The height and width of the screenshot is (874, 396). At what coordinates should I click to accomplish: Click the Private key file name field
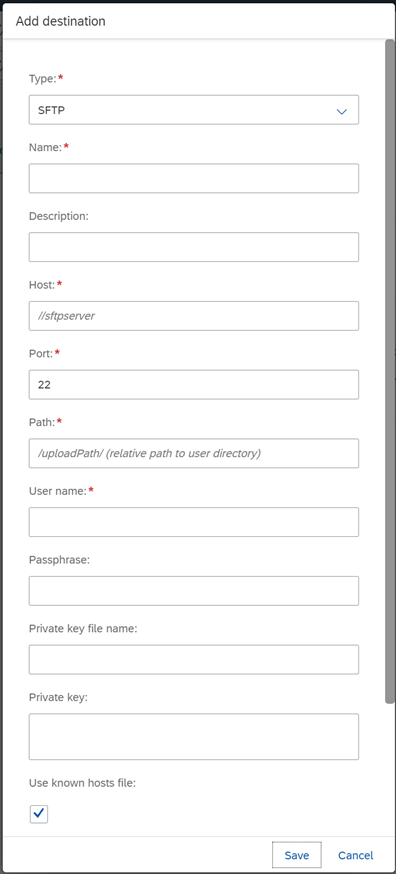point(194,659)
